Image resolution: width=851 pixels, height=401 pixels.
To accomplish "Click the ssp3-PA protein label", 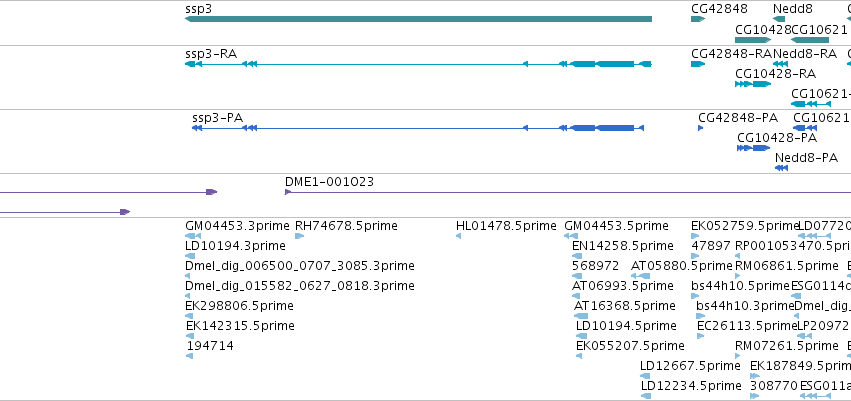I will click(x=217, y=118).
